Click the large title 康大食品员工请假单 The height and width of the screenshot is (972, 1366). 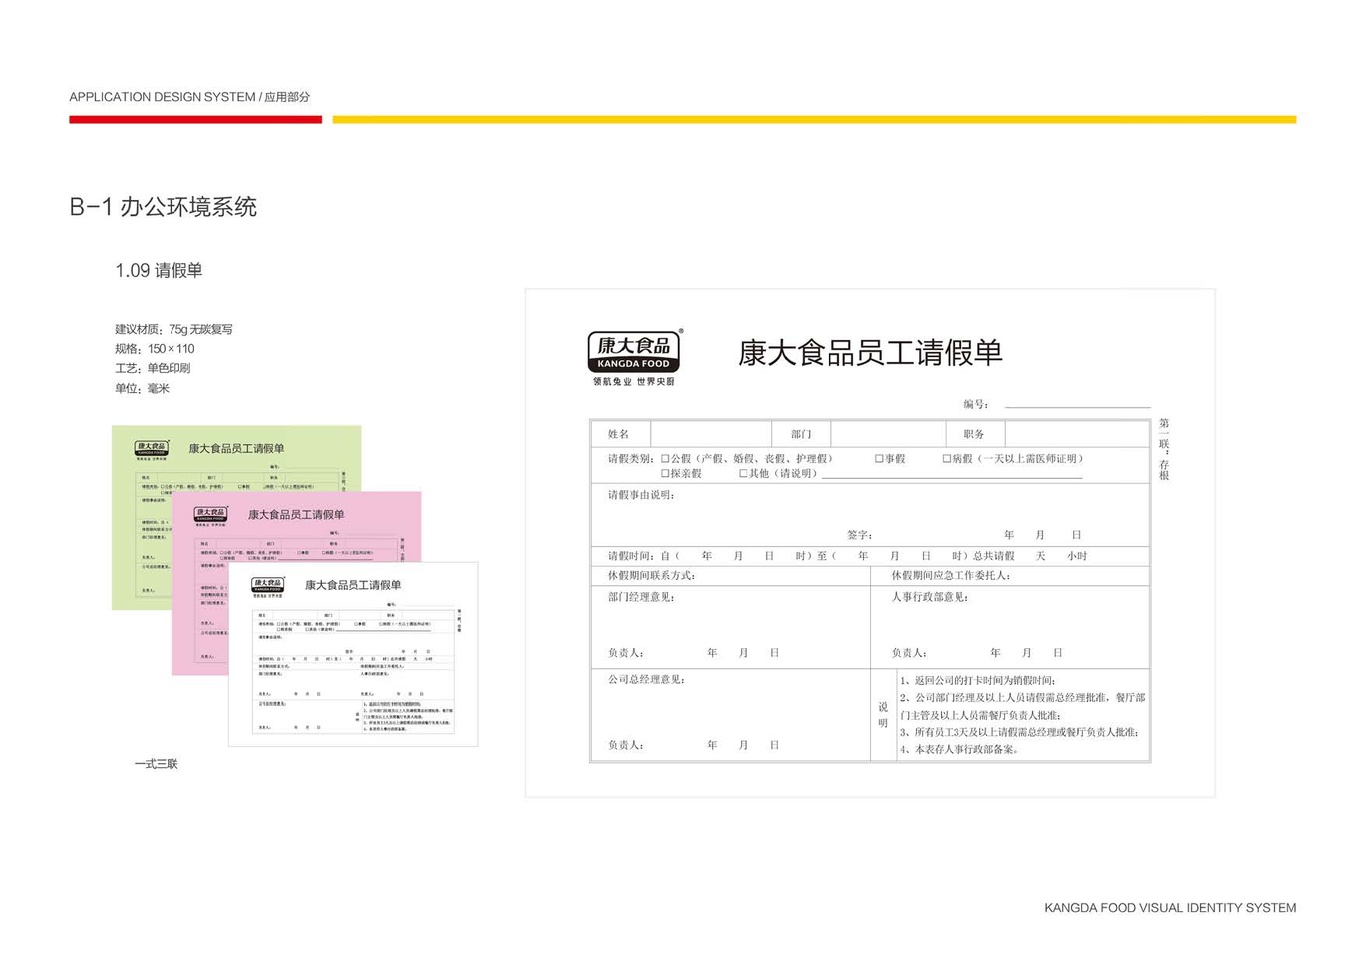(x=870, y=353)
